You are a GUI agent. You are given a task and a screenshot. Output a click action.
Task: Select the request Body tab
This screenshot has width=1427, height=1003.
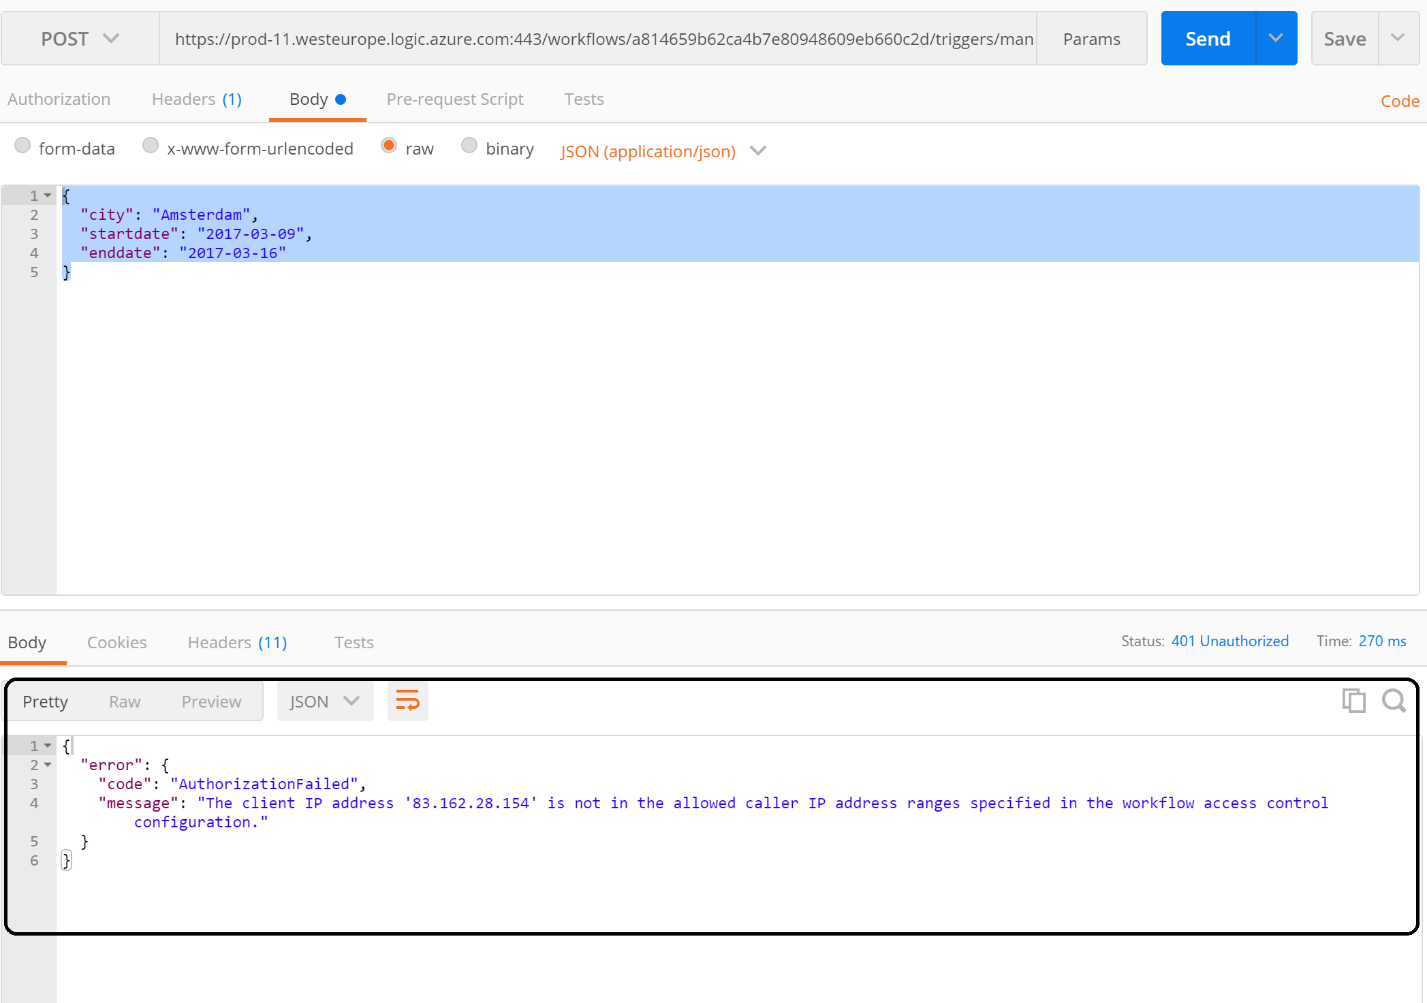[x=317, y=99]
